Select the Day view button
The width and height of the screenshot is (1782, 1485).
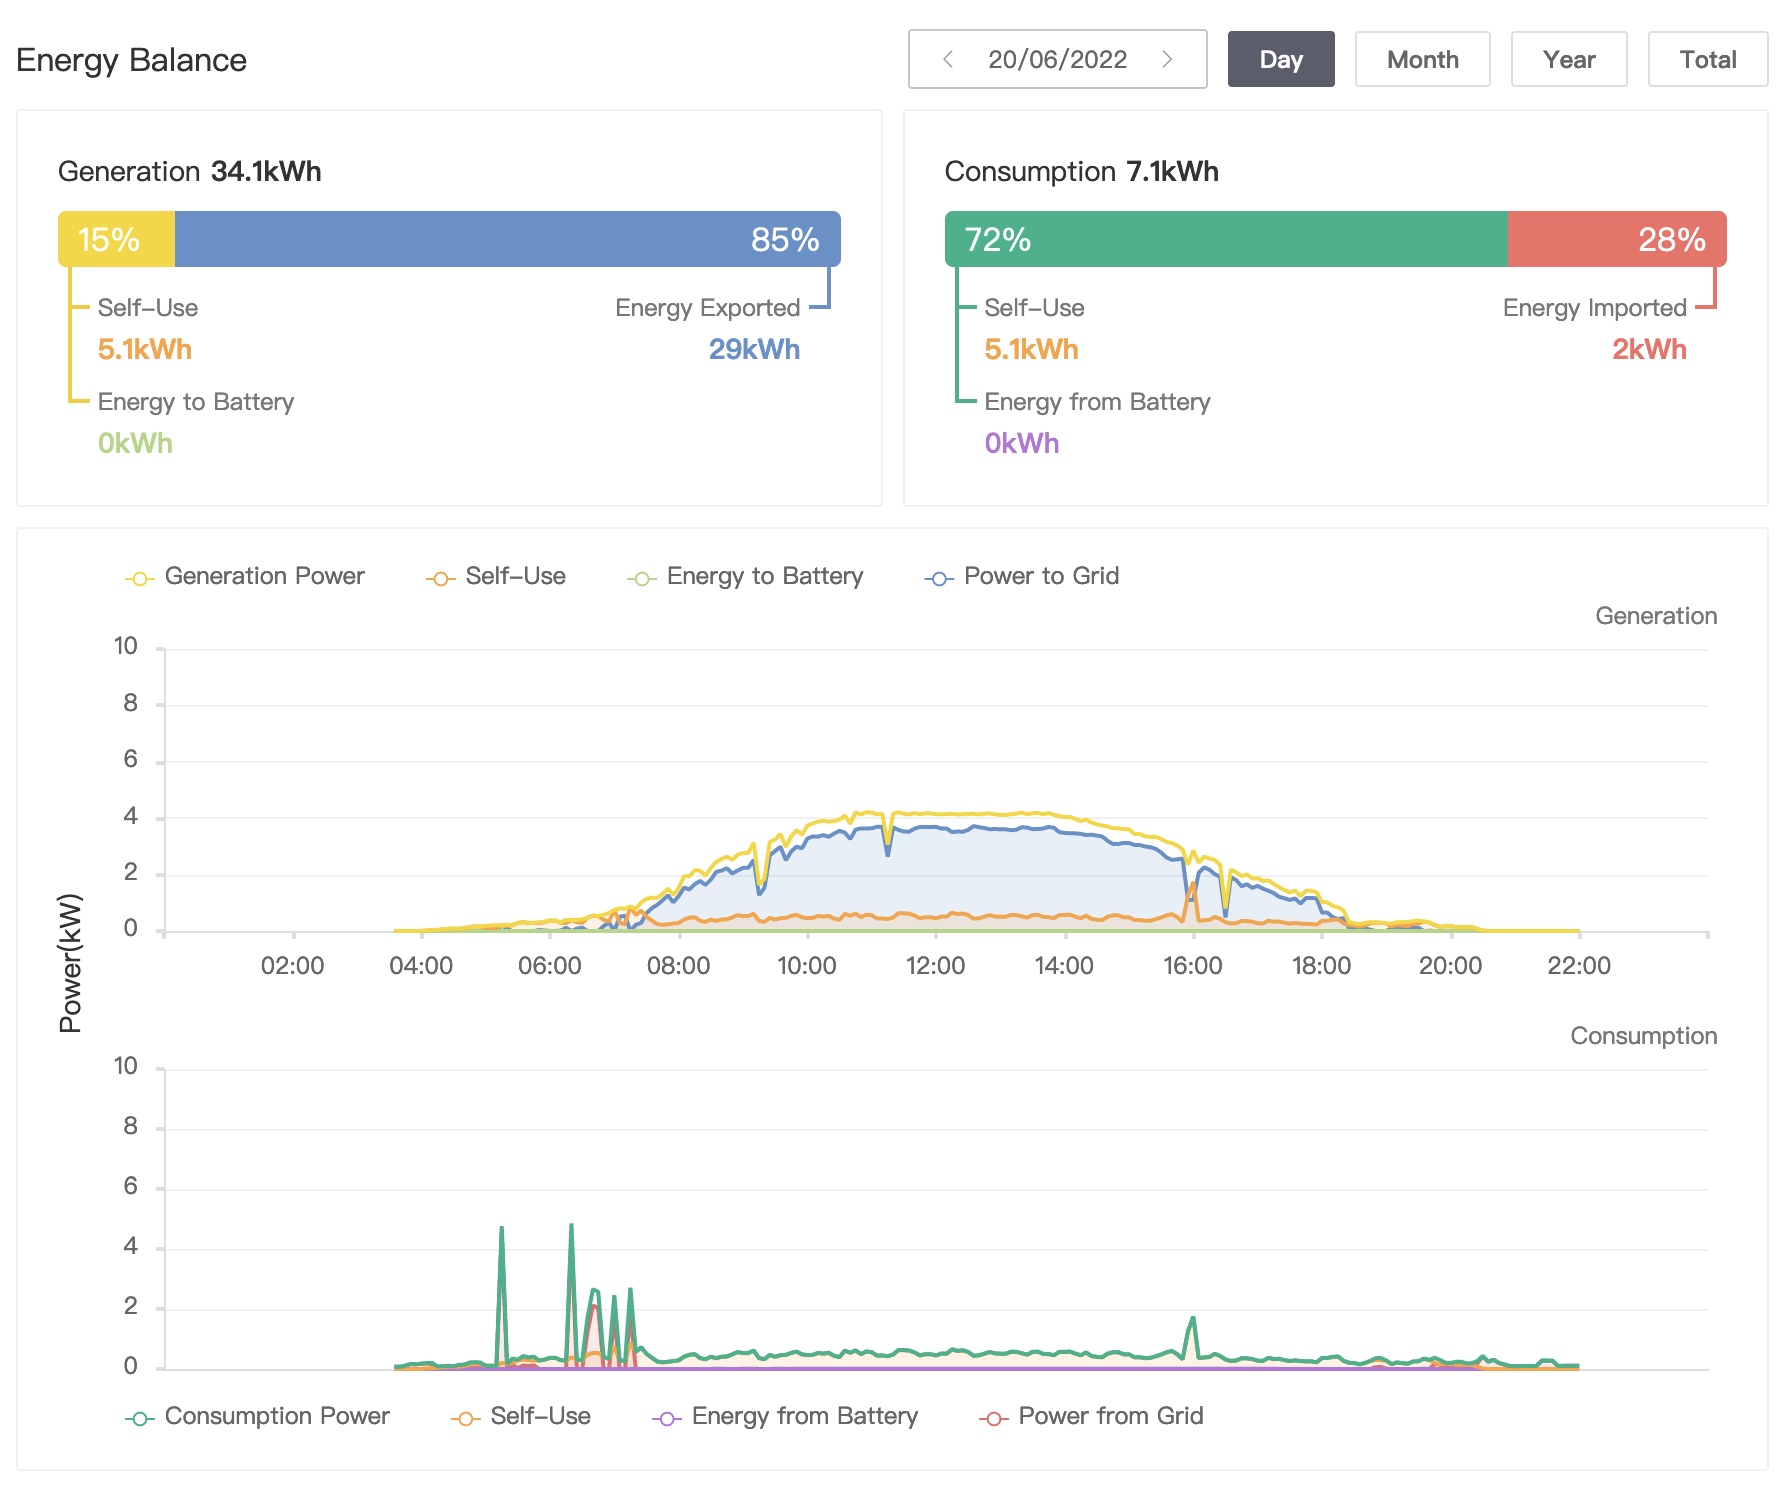click(1280, 59)
